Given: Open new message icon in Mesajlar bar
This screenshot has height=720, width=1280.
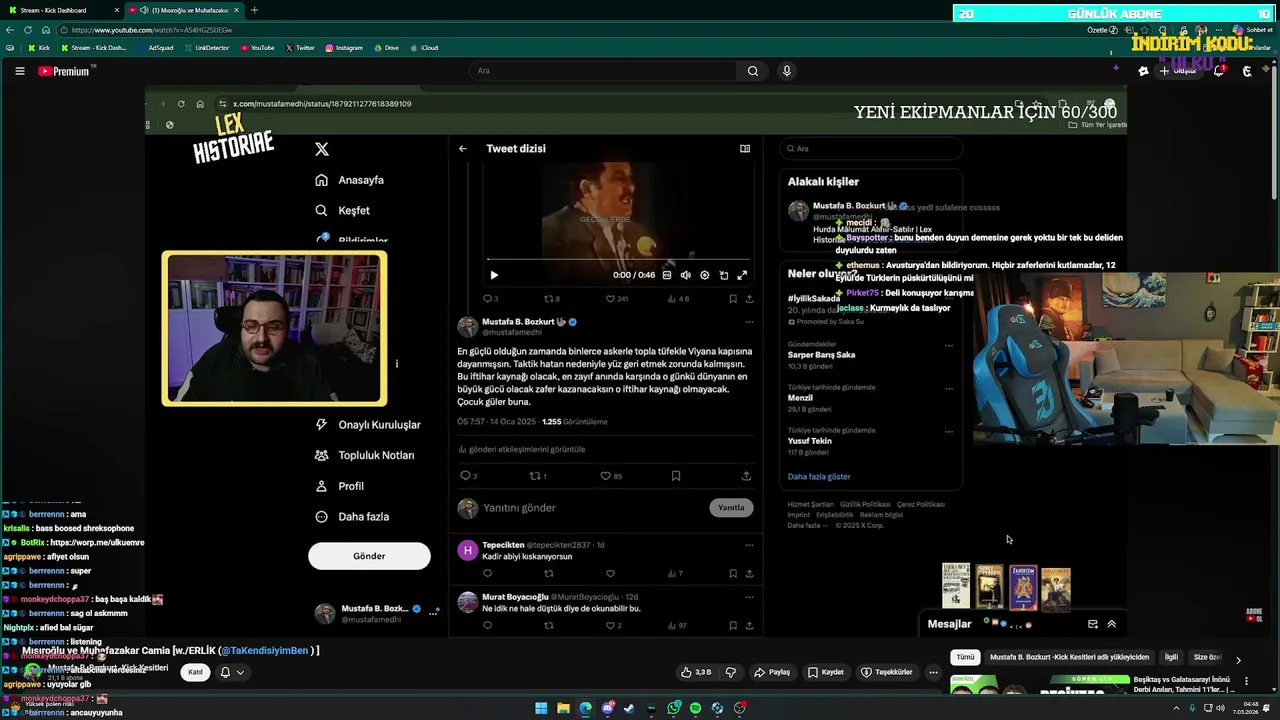Looking at the screenshot, I should tap(1093, 624).
